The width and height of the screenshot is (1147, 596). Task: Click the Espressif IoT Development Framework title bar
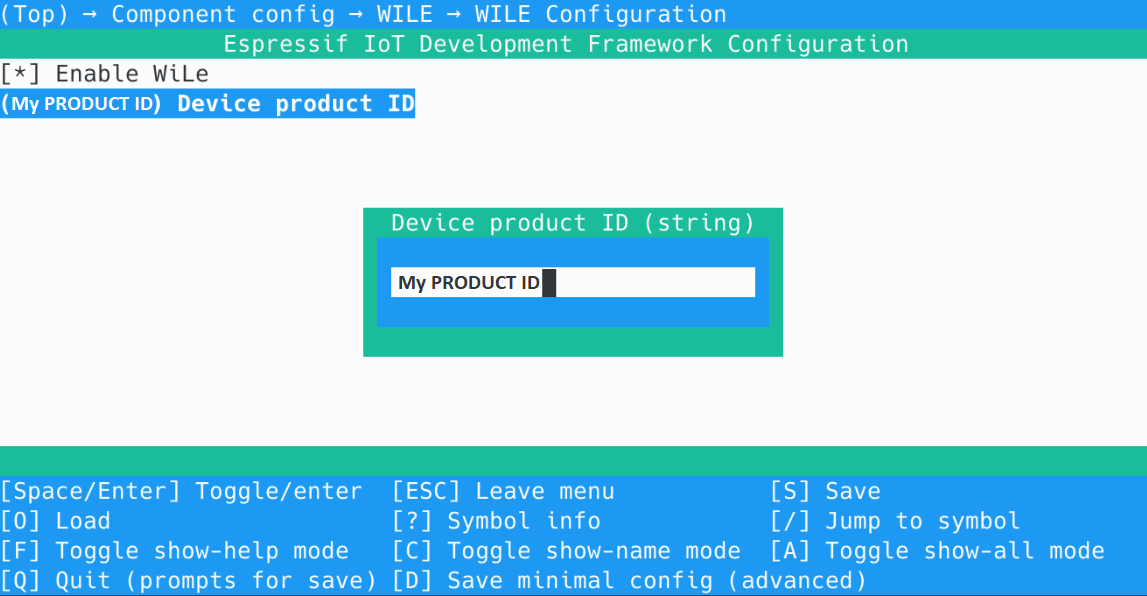coord(566,45)
